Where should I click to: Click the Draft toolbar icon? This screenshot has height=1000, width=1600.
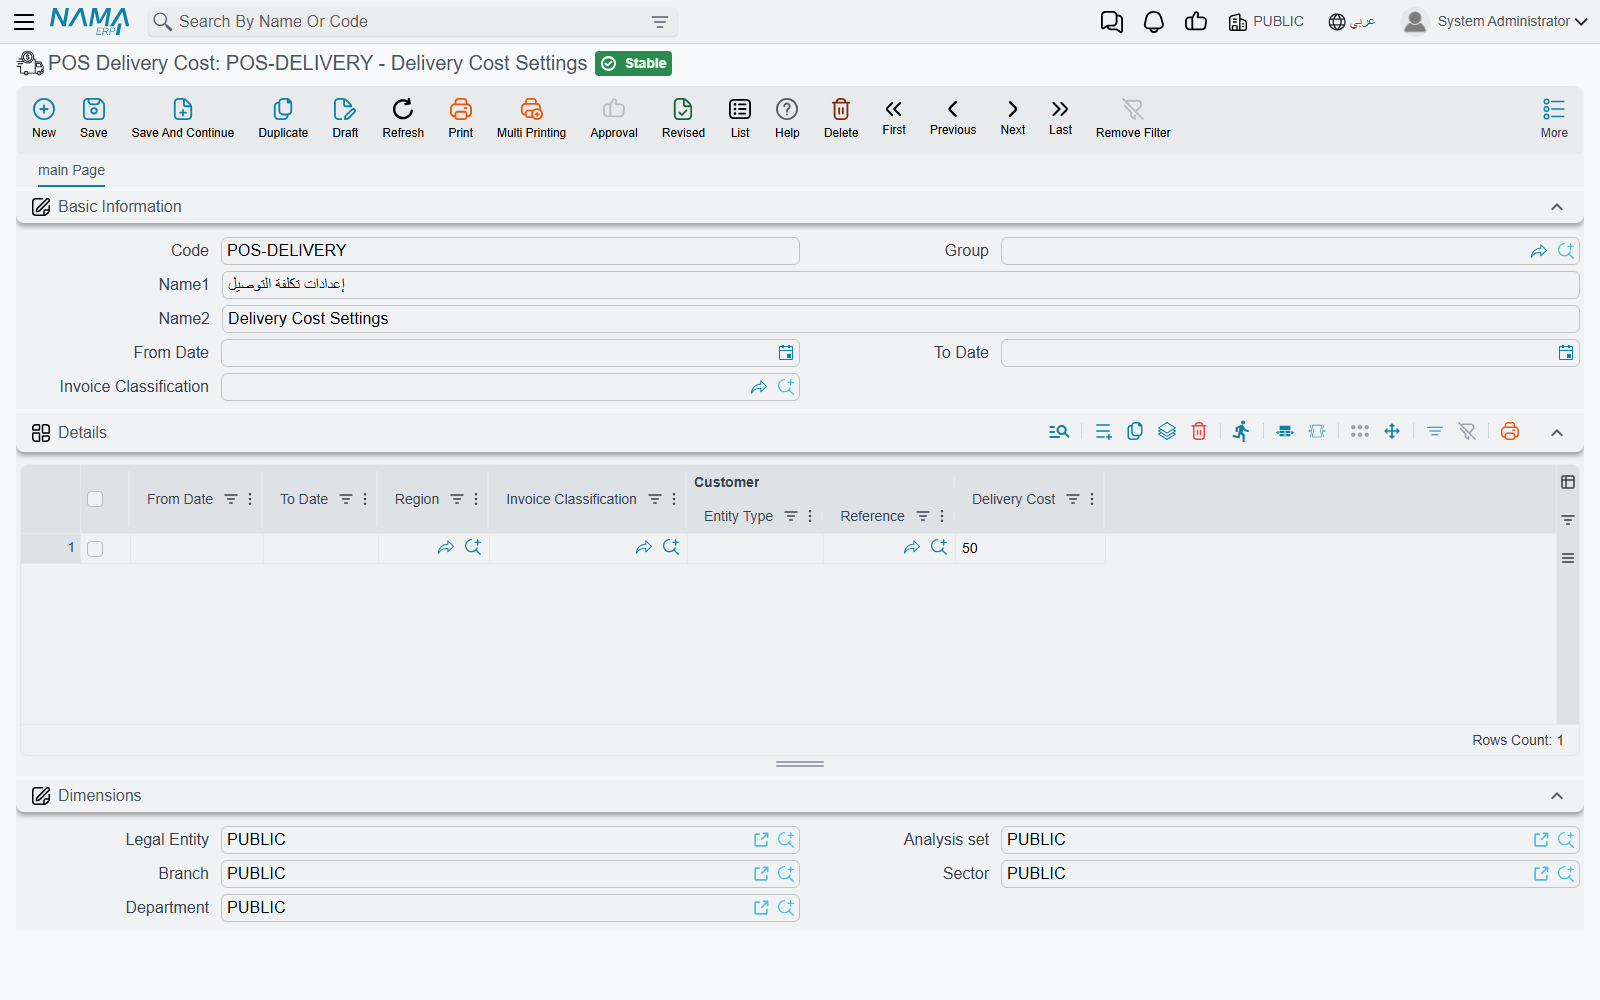(x=345, y=118)
